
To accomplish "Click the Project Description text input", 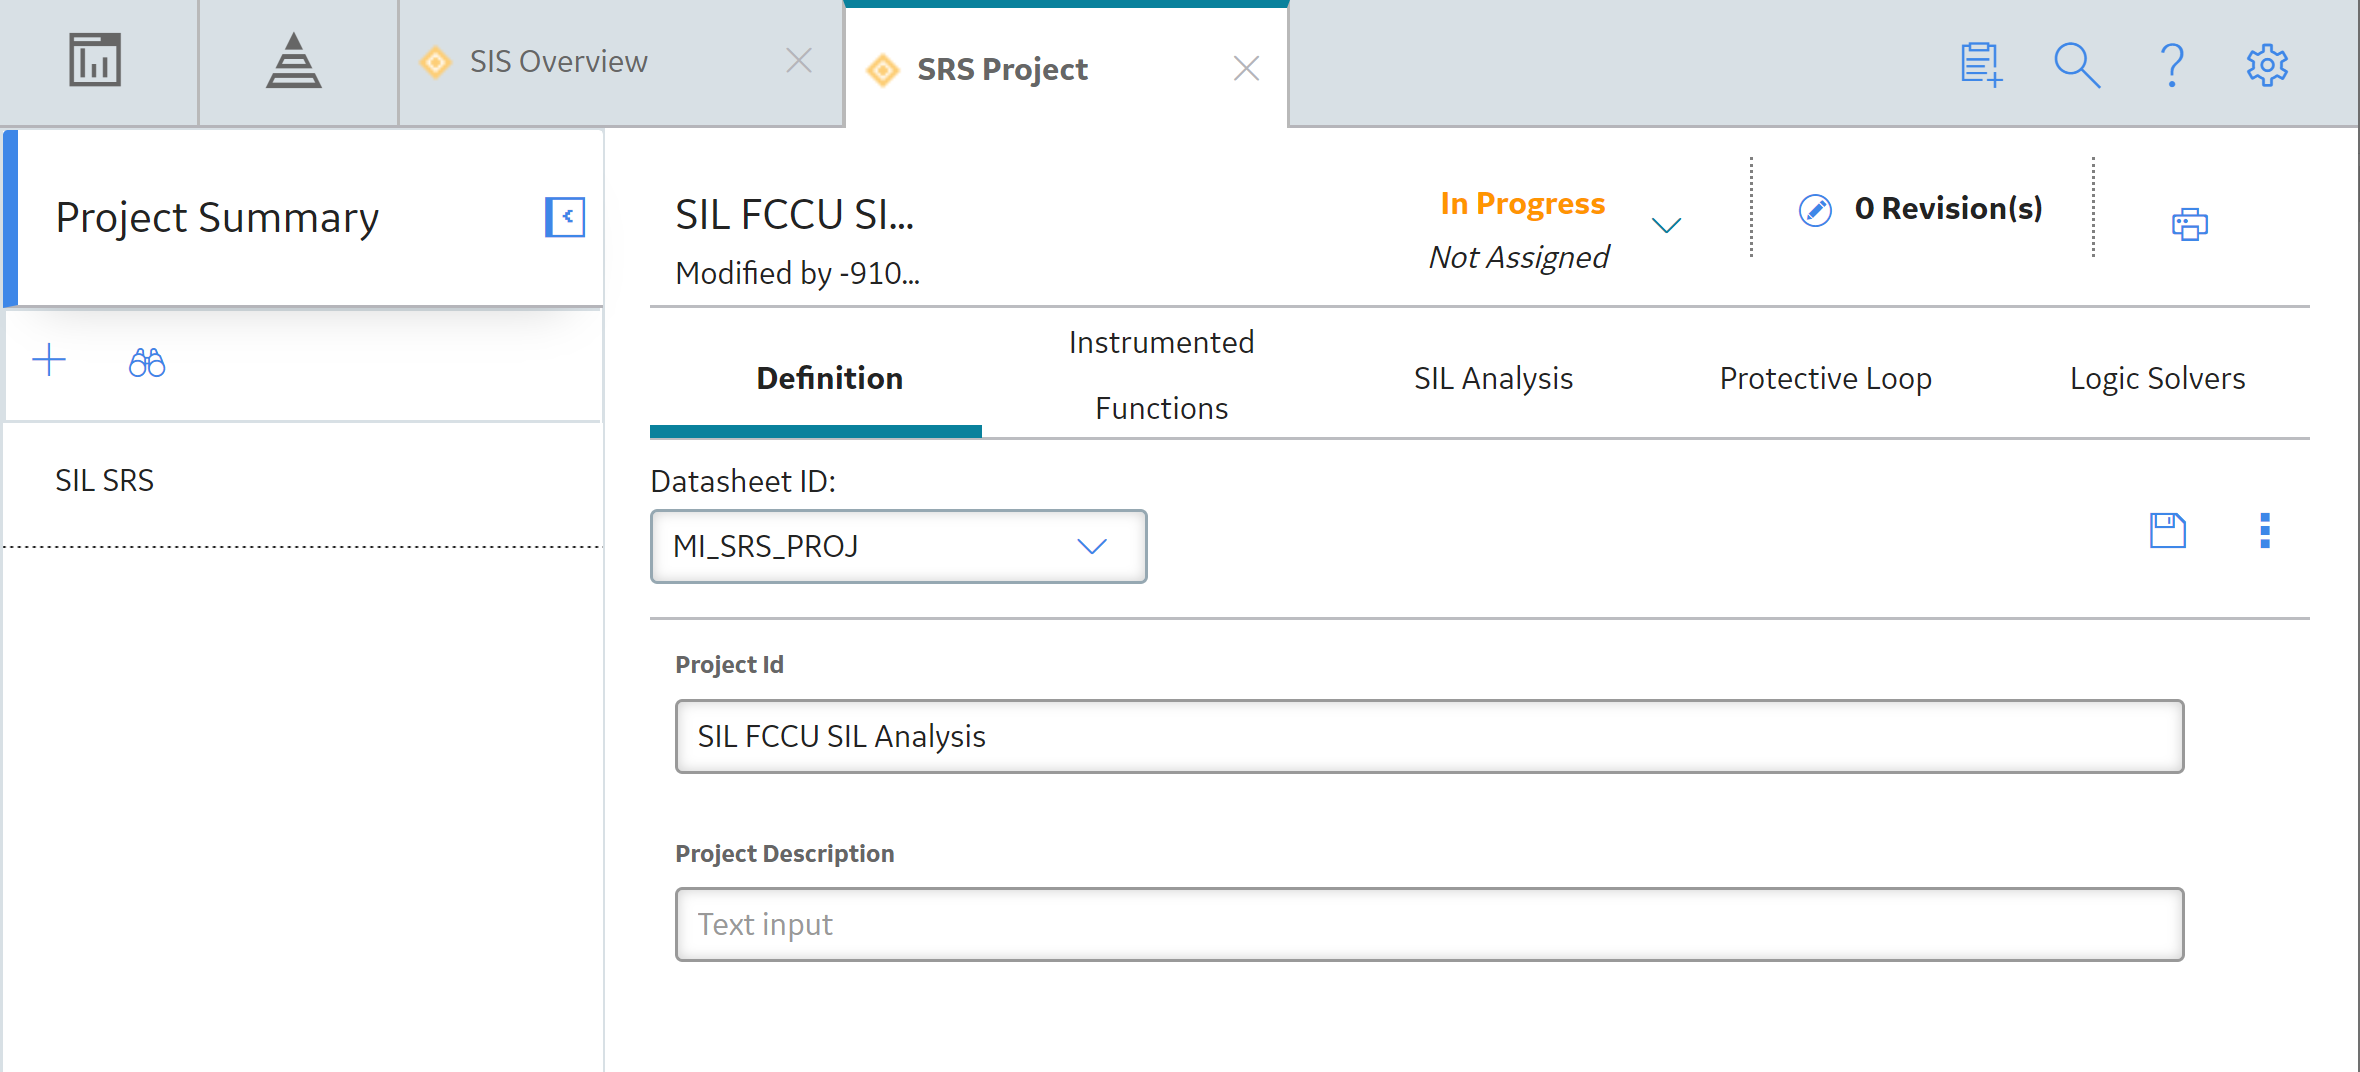I will click(1429, 924).
